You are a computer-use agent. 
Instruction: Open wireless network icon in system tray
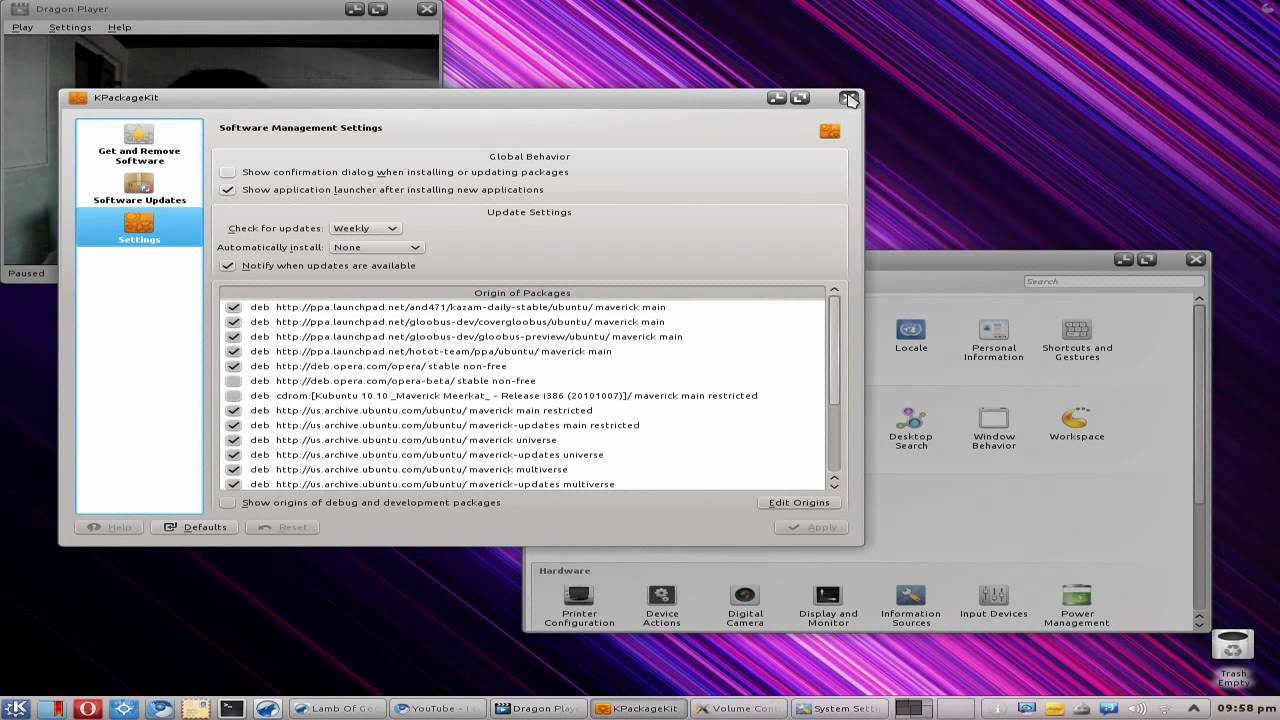pyautogui.click(x=1165, y=709)
